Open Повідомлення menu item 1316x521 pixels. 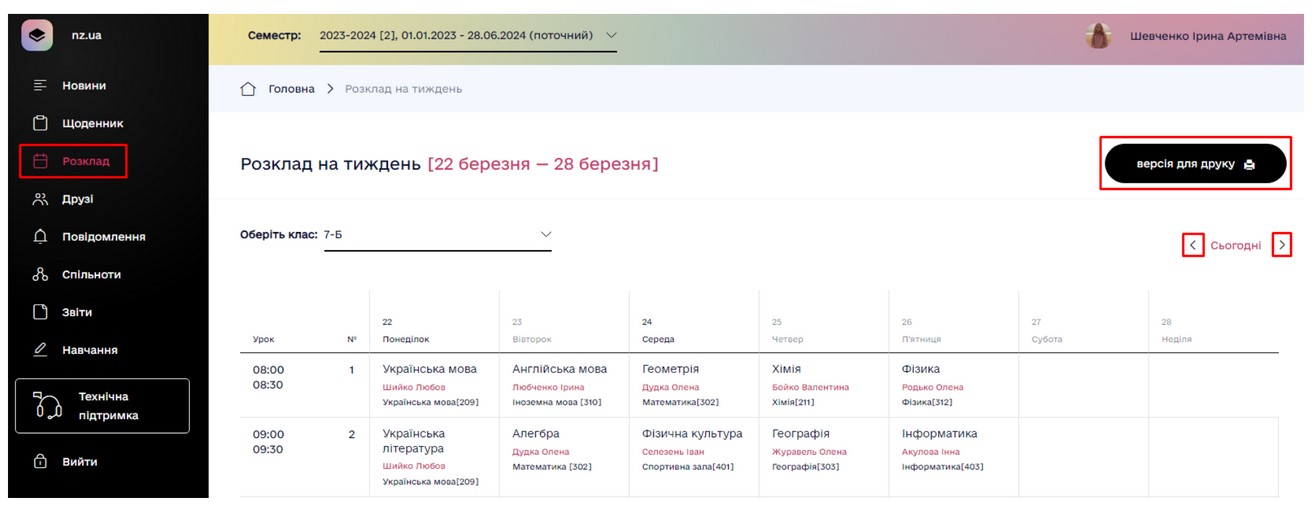pyautogui.click(x=104, y=237)
